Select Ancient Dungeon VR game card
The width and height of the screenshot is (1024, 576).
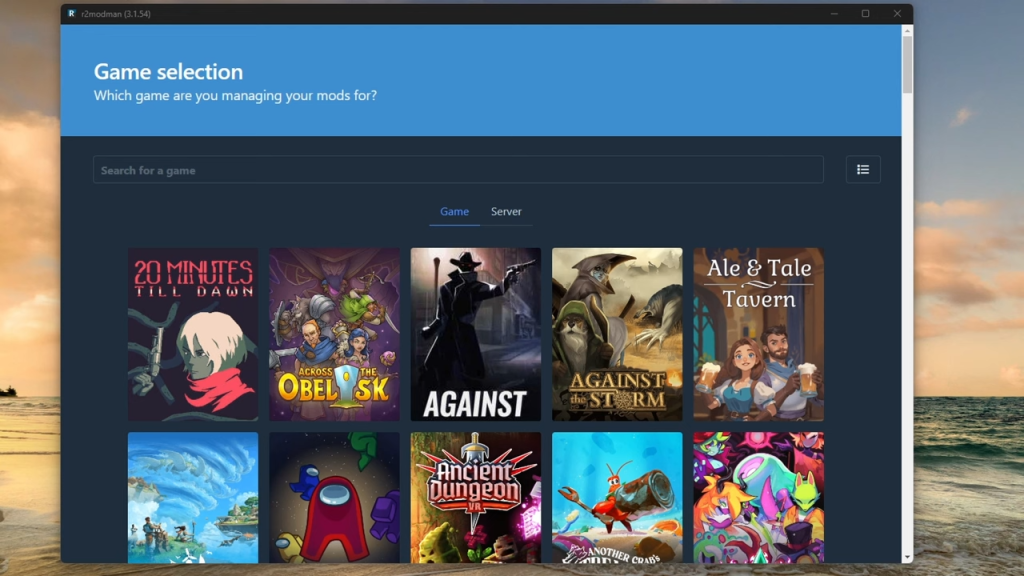[475, 497]
